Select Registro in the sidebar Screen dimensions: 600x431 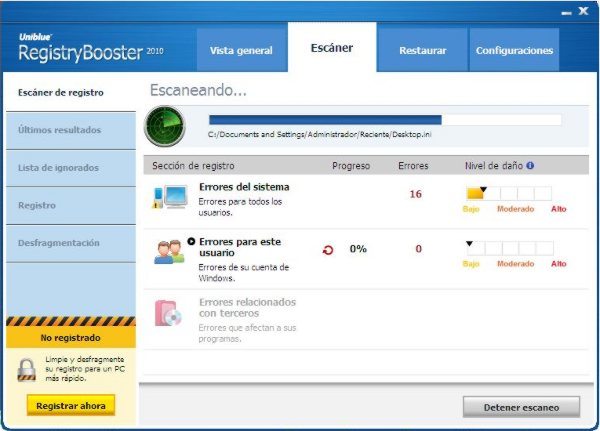(71, 206)
